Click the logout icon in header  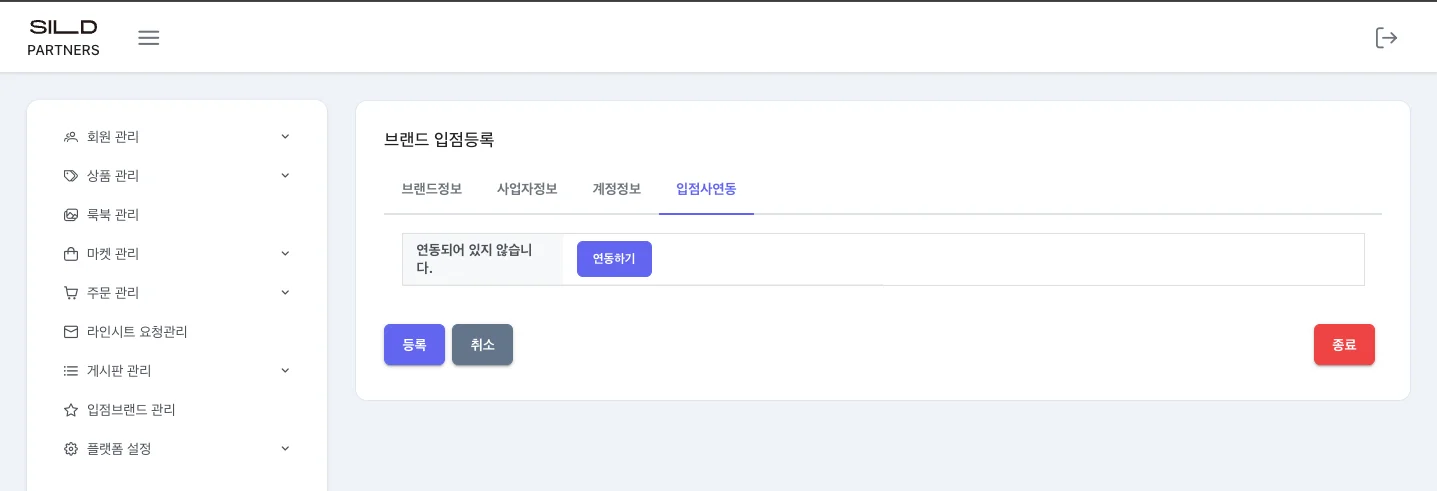1386,38
